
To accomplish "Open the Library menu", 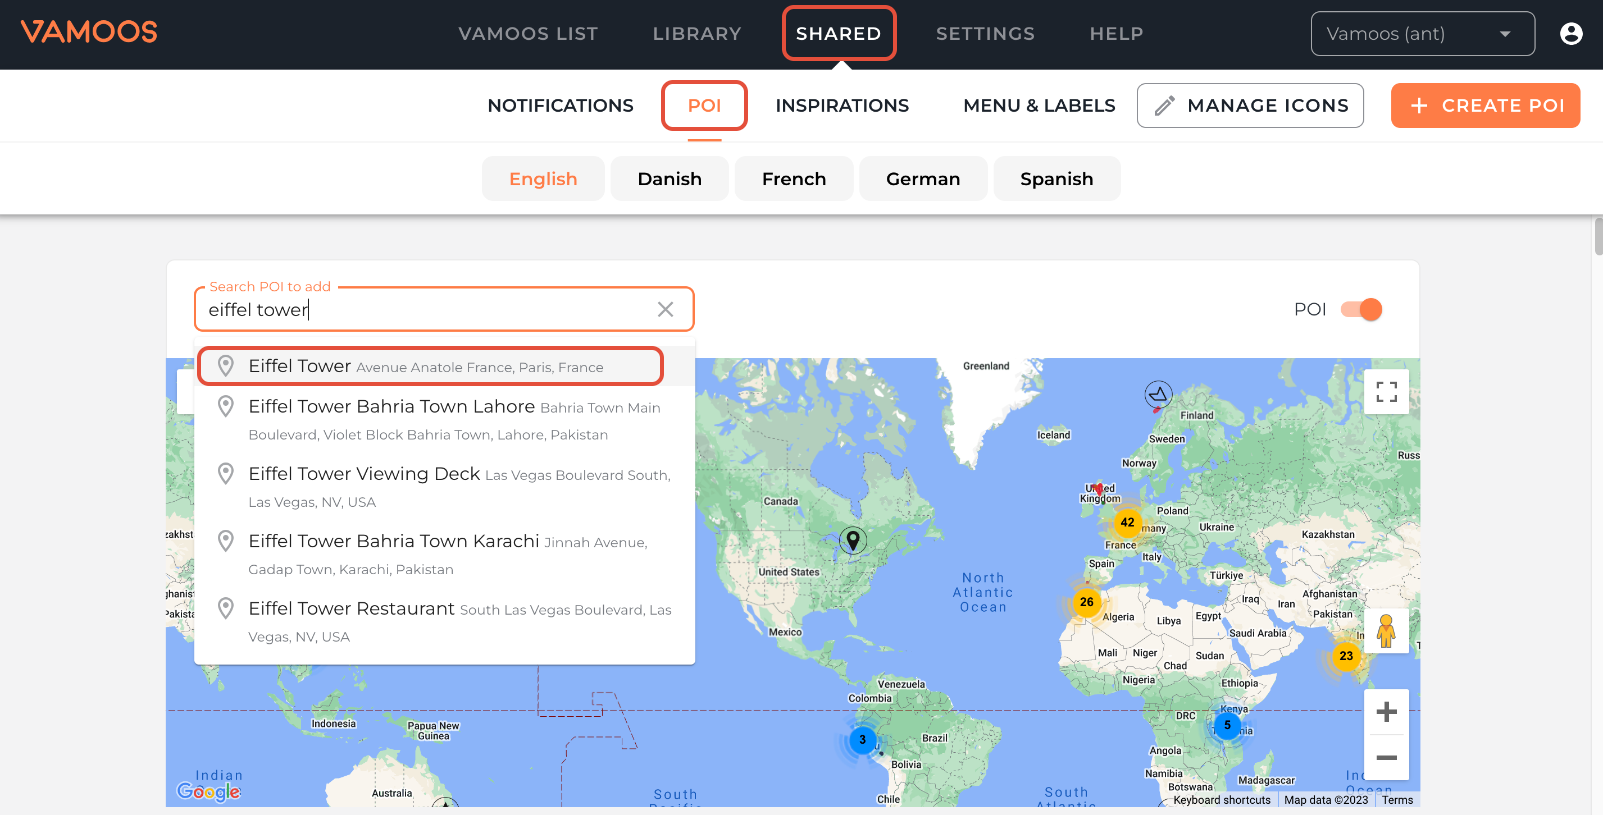I will 696,34.
